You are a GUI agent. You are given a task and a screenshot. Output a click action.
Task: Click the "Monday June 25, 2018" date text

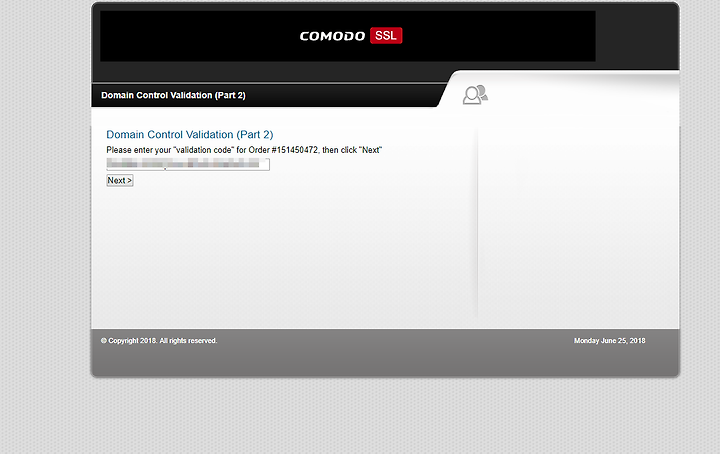pos(609,341)
